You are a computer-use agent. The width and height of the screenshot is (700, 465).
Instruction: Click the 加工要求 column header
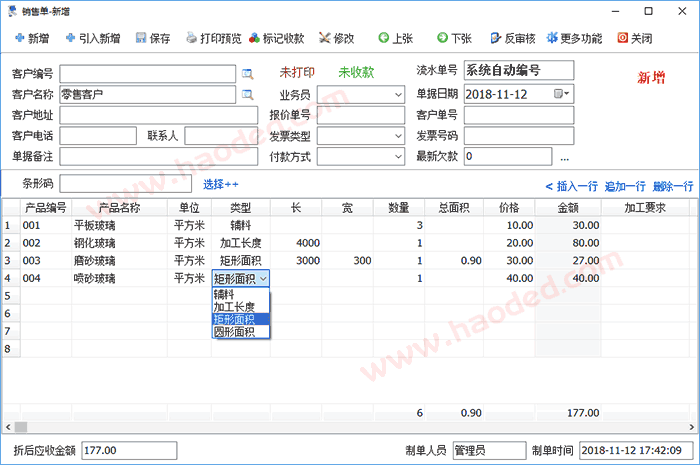(x=645, y=208)
